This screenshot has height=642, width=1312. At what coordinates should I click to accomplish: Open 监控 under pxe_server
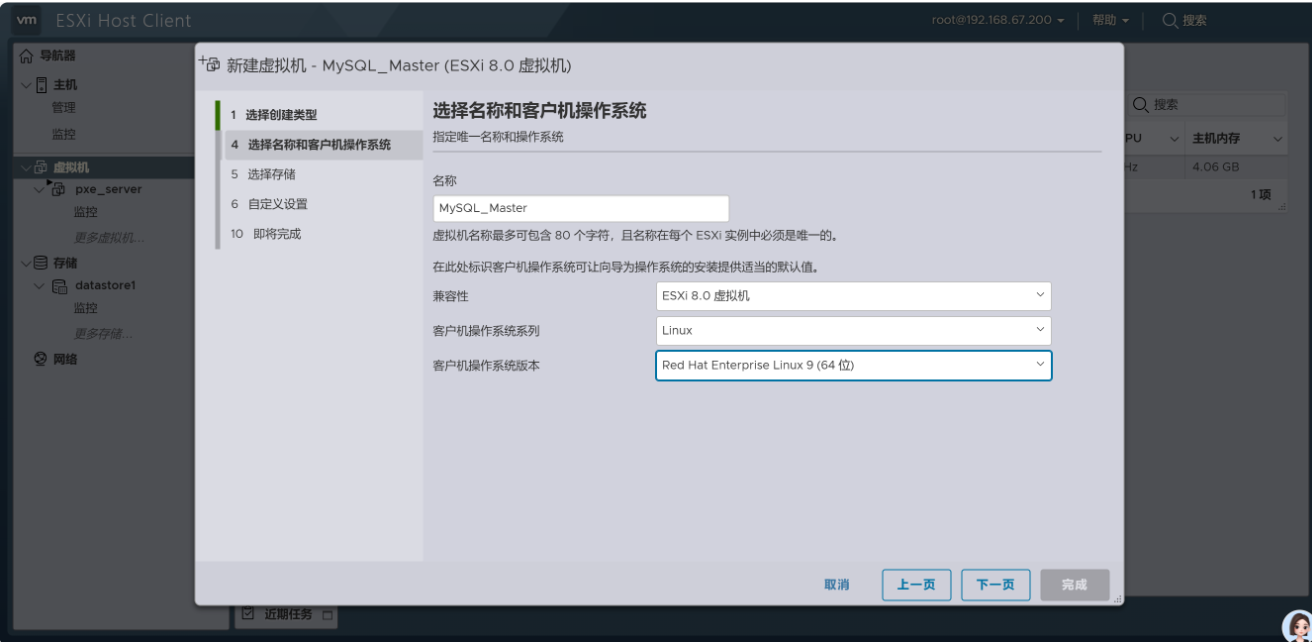point(86,212)
